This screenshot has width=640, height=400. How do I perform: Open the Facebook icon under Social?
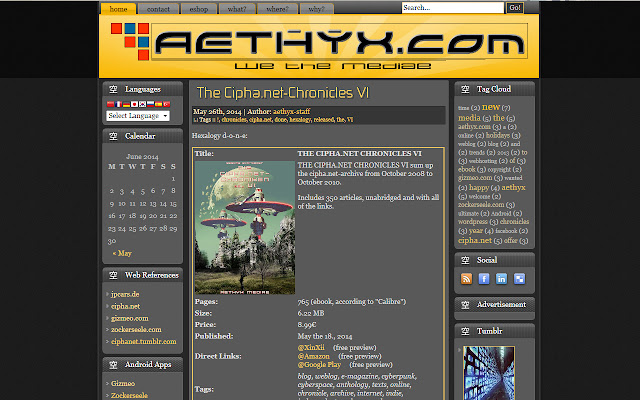[484, 278]
